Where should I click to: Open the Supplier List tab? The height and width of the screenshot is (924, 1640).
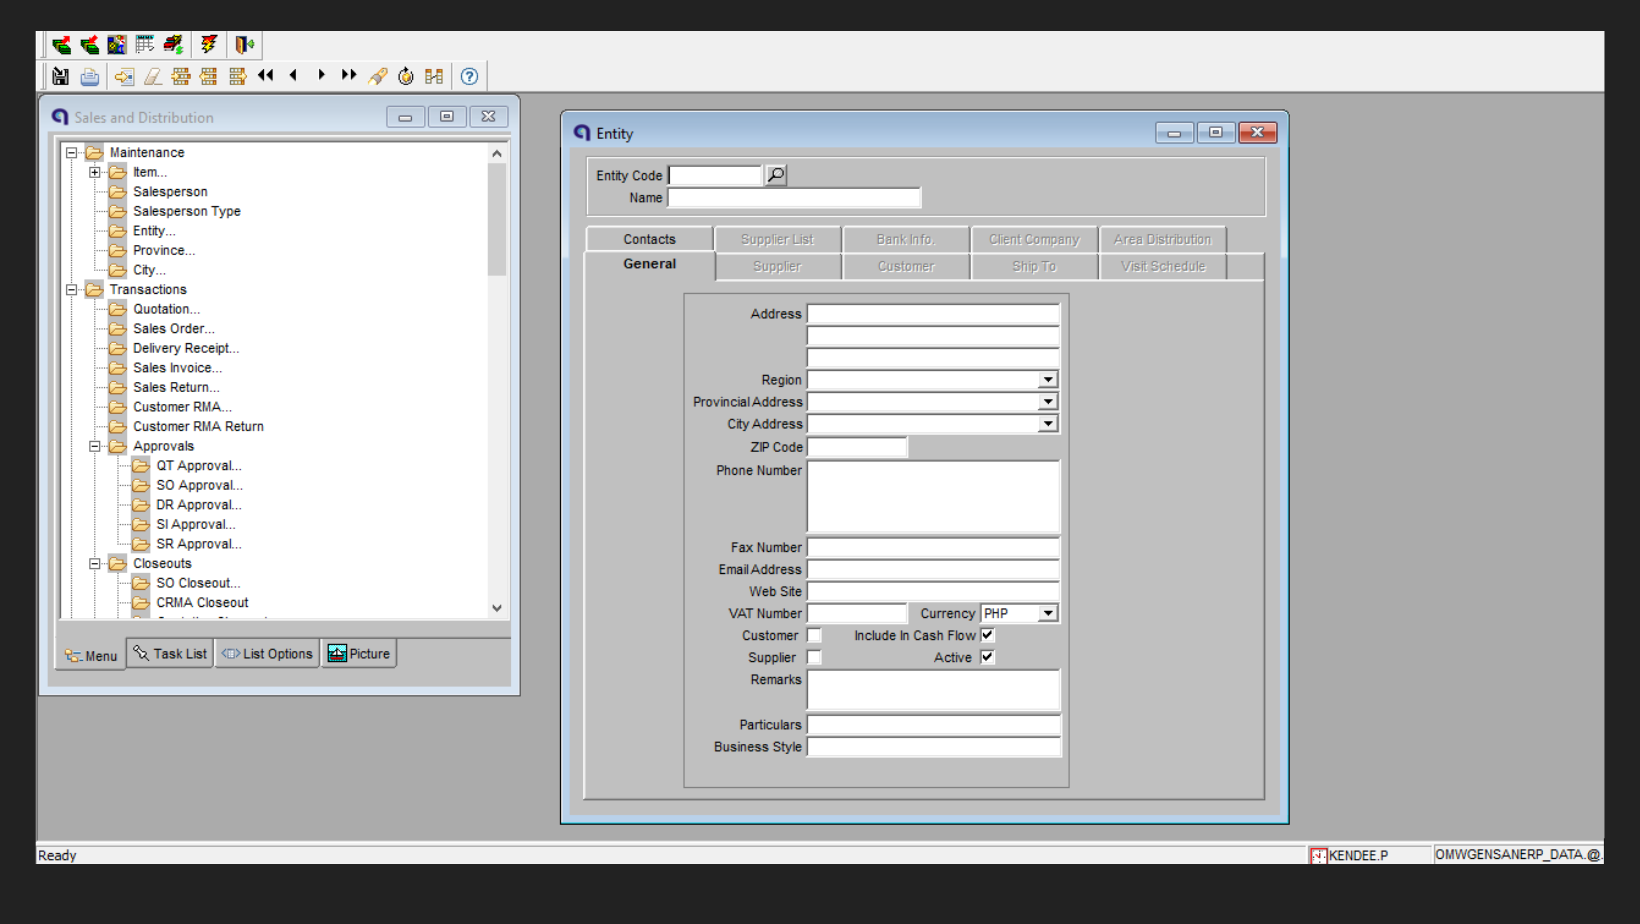(777, 239)
